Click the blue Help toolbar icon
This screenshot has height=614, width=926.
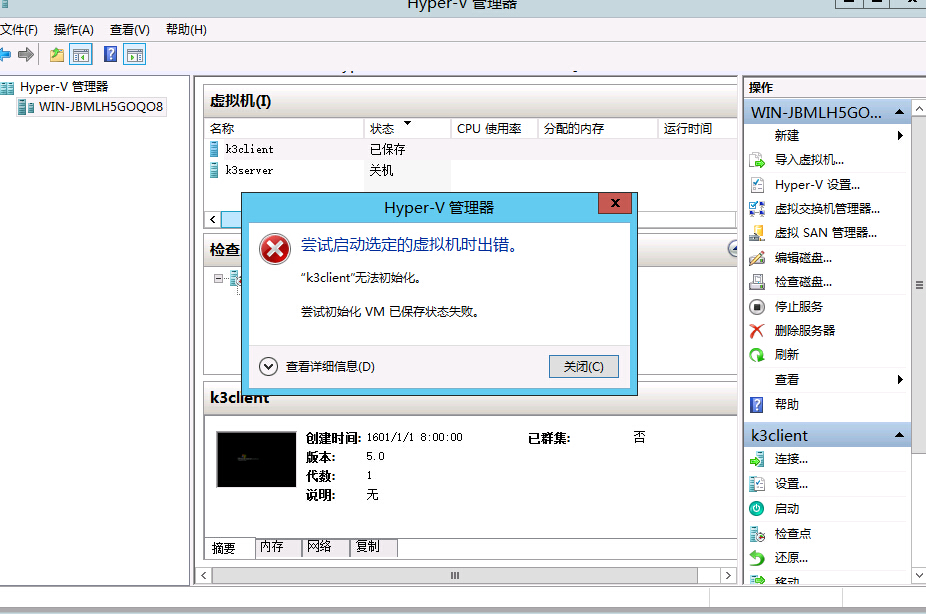[110, 54]
